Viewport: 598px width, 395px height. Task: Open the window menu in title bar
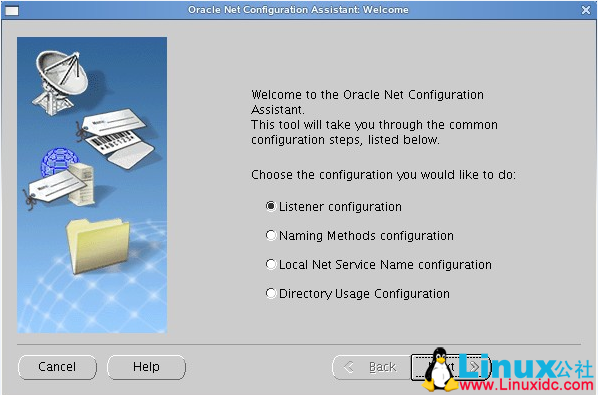(12, 11)
